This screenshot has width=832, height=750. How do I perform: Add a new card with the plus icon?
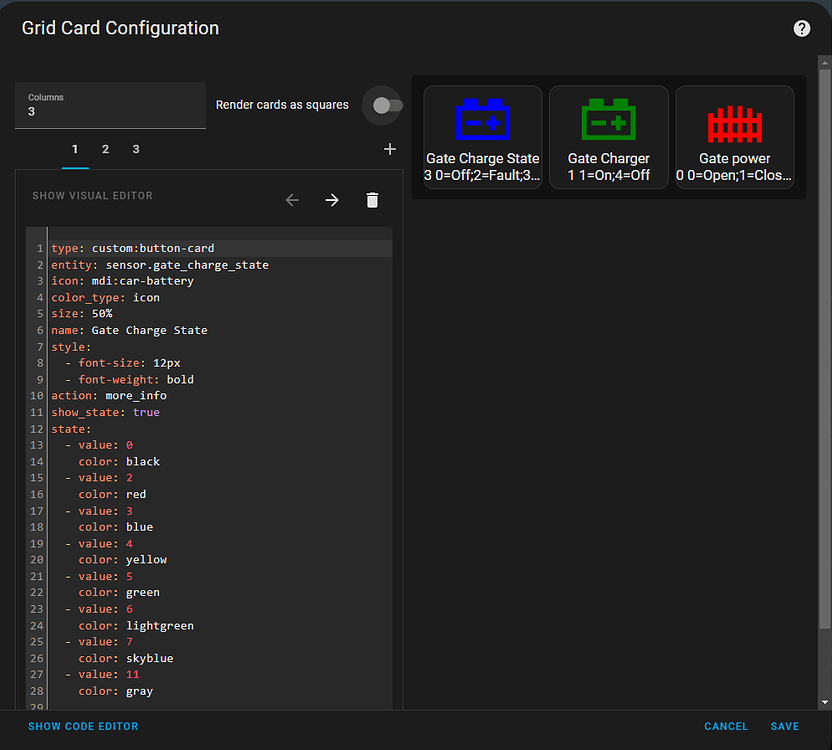tap(390, 148)
